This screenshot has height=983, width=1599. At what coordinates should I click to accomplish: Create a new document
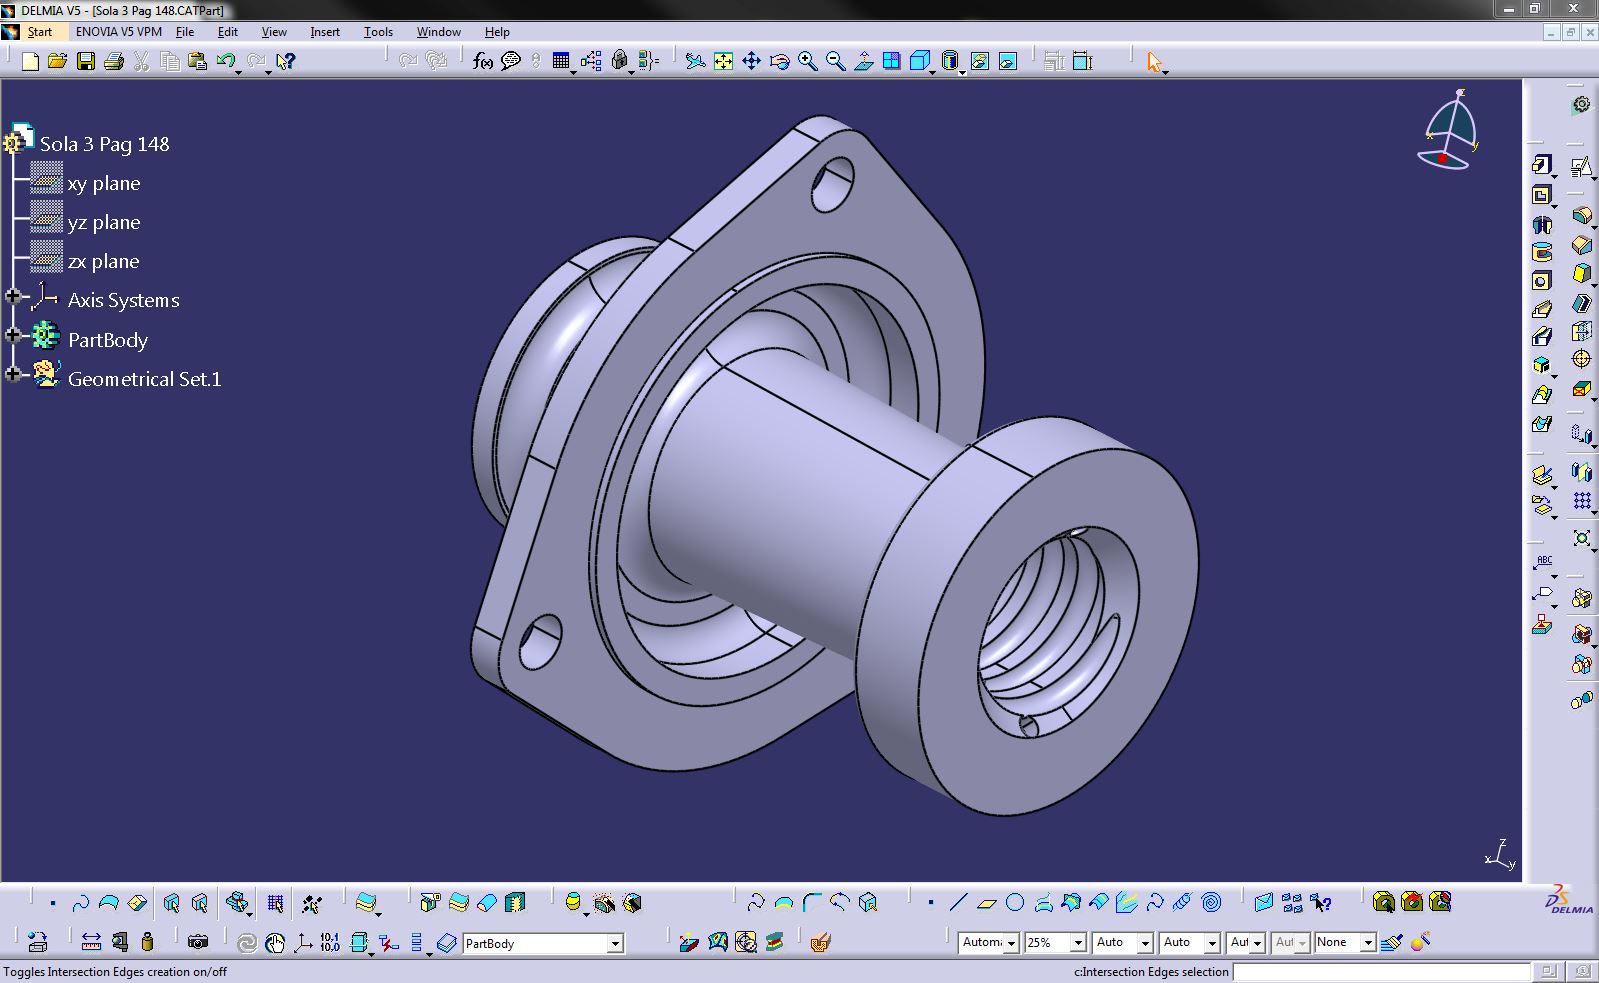pyautogui.click(x=30, y=62)
